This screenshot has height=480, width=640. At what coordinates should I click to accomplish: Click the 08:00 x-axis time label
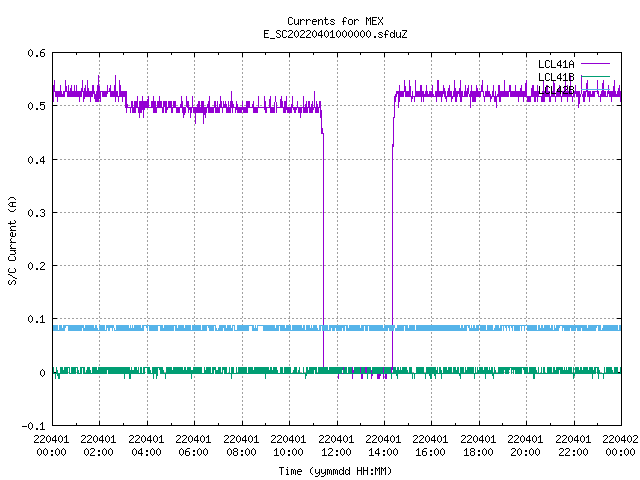click(241, 452)
